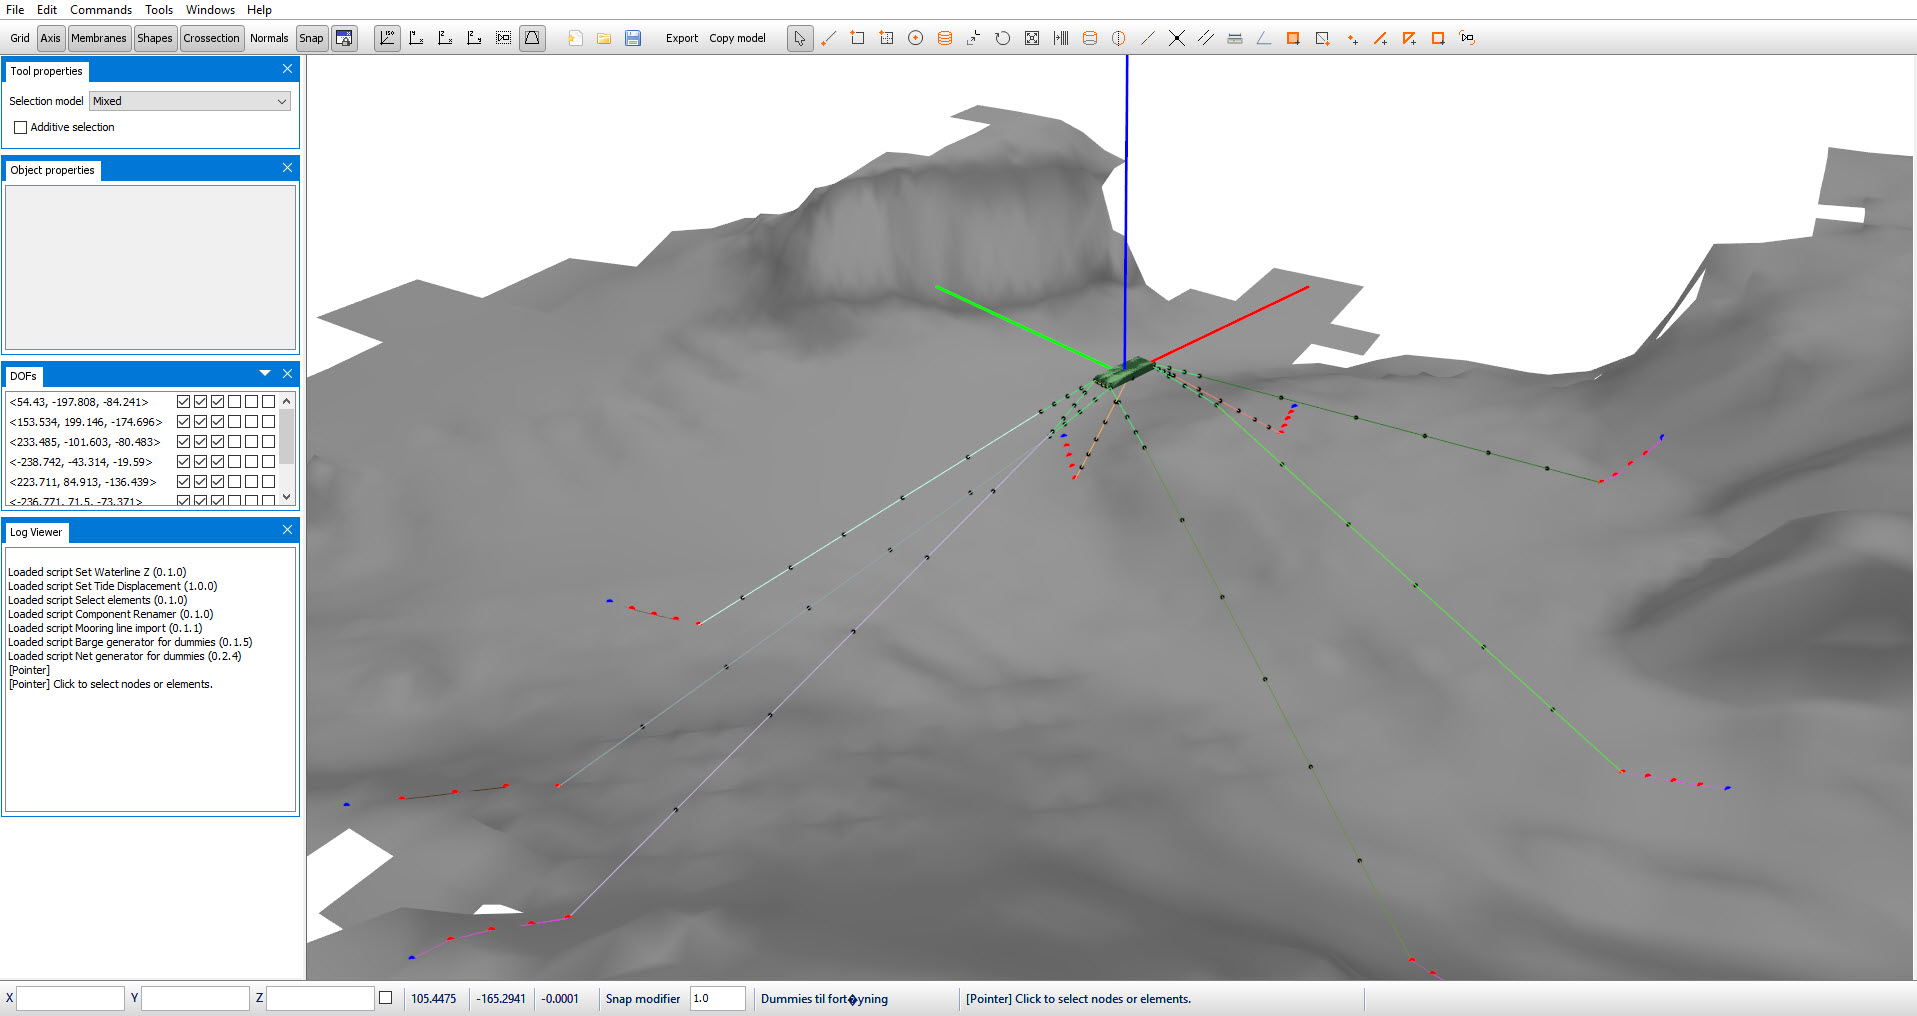Toggle Normals display
This screenshot has width=1917, height=1016.
[x=269, y=38]
